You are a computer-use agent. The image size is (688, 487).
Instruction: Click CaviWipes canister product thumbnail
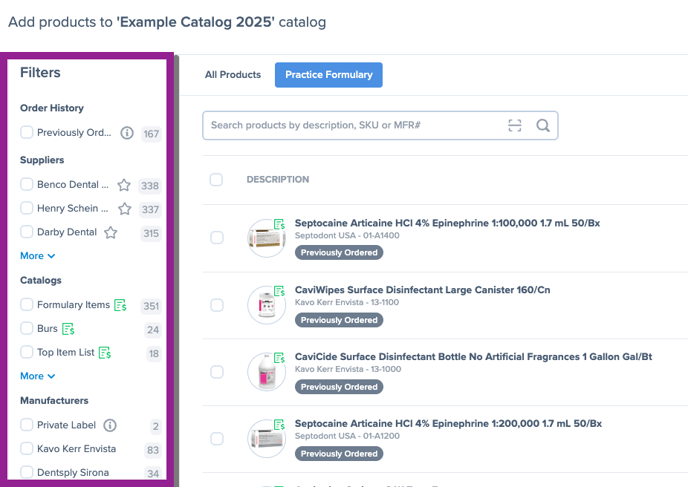pos(266,305)
